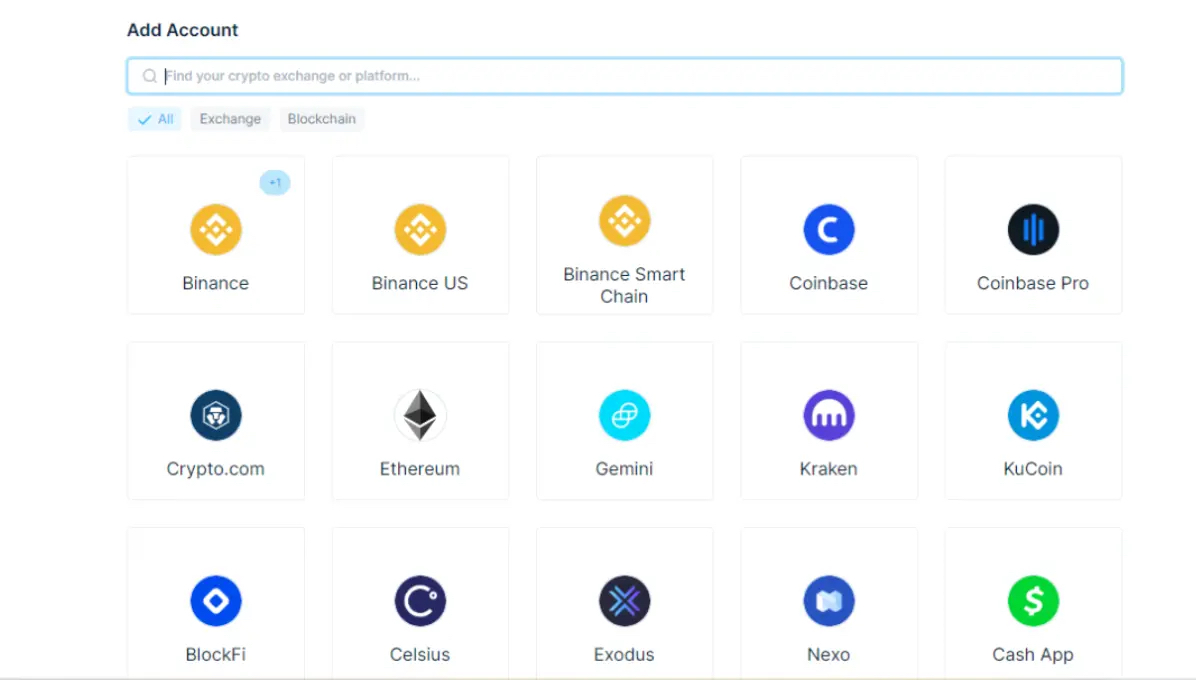Click the Coinbase Pro icon

click(x=1033, y=228)
